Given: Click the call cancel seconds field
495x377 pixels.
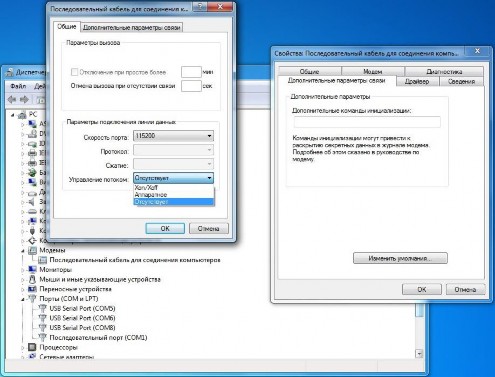Looking at the screenshot, I should pos(191,86).
